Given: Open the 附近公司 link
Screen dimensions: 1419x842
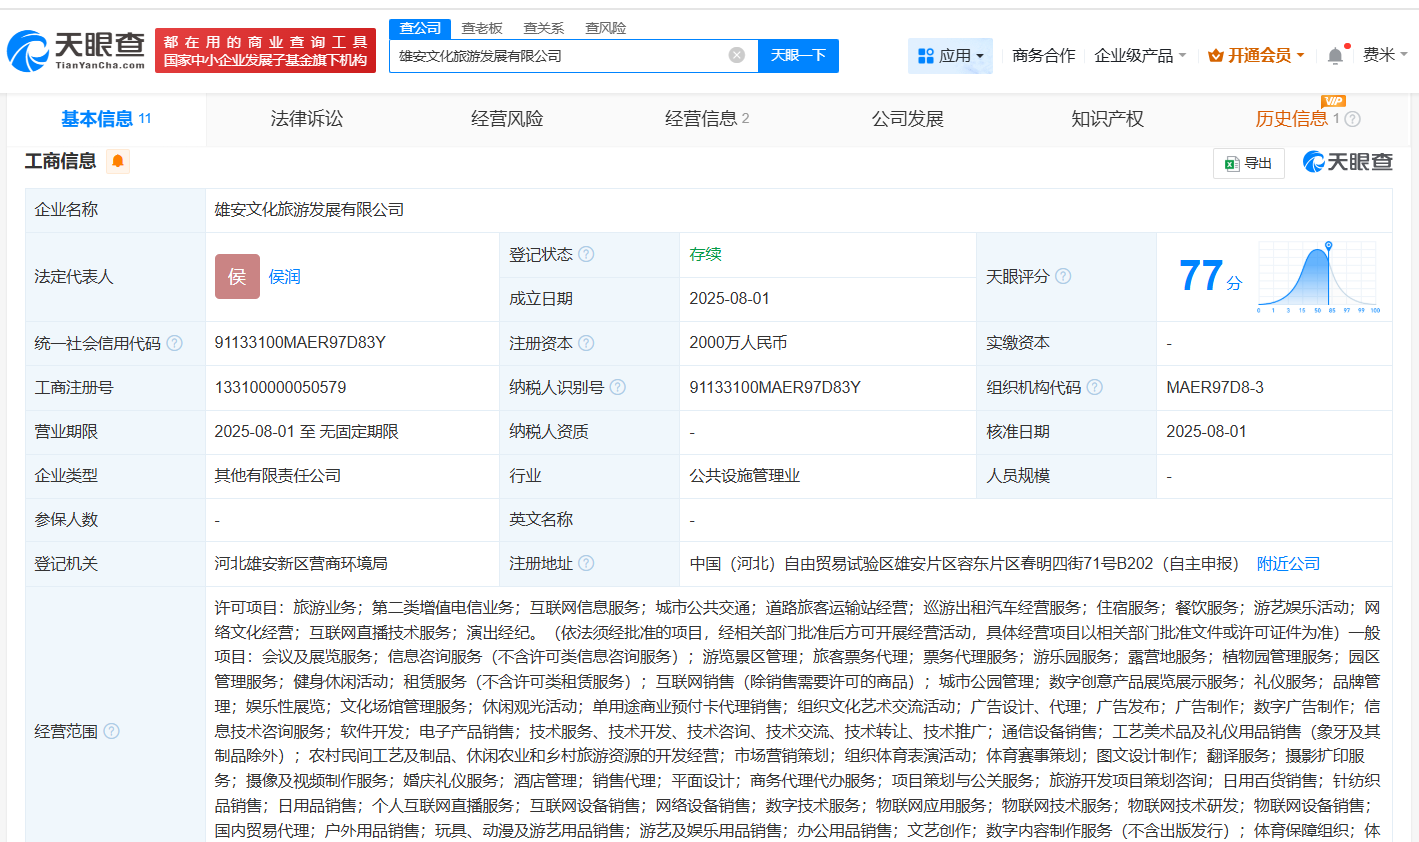Looking at the screenshot, I should pos(1288,564).
